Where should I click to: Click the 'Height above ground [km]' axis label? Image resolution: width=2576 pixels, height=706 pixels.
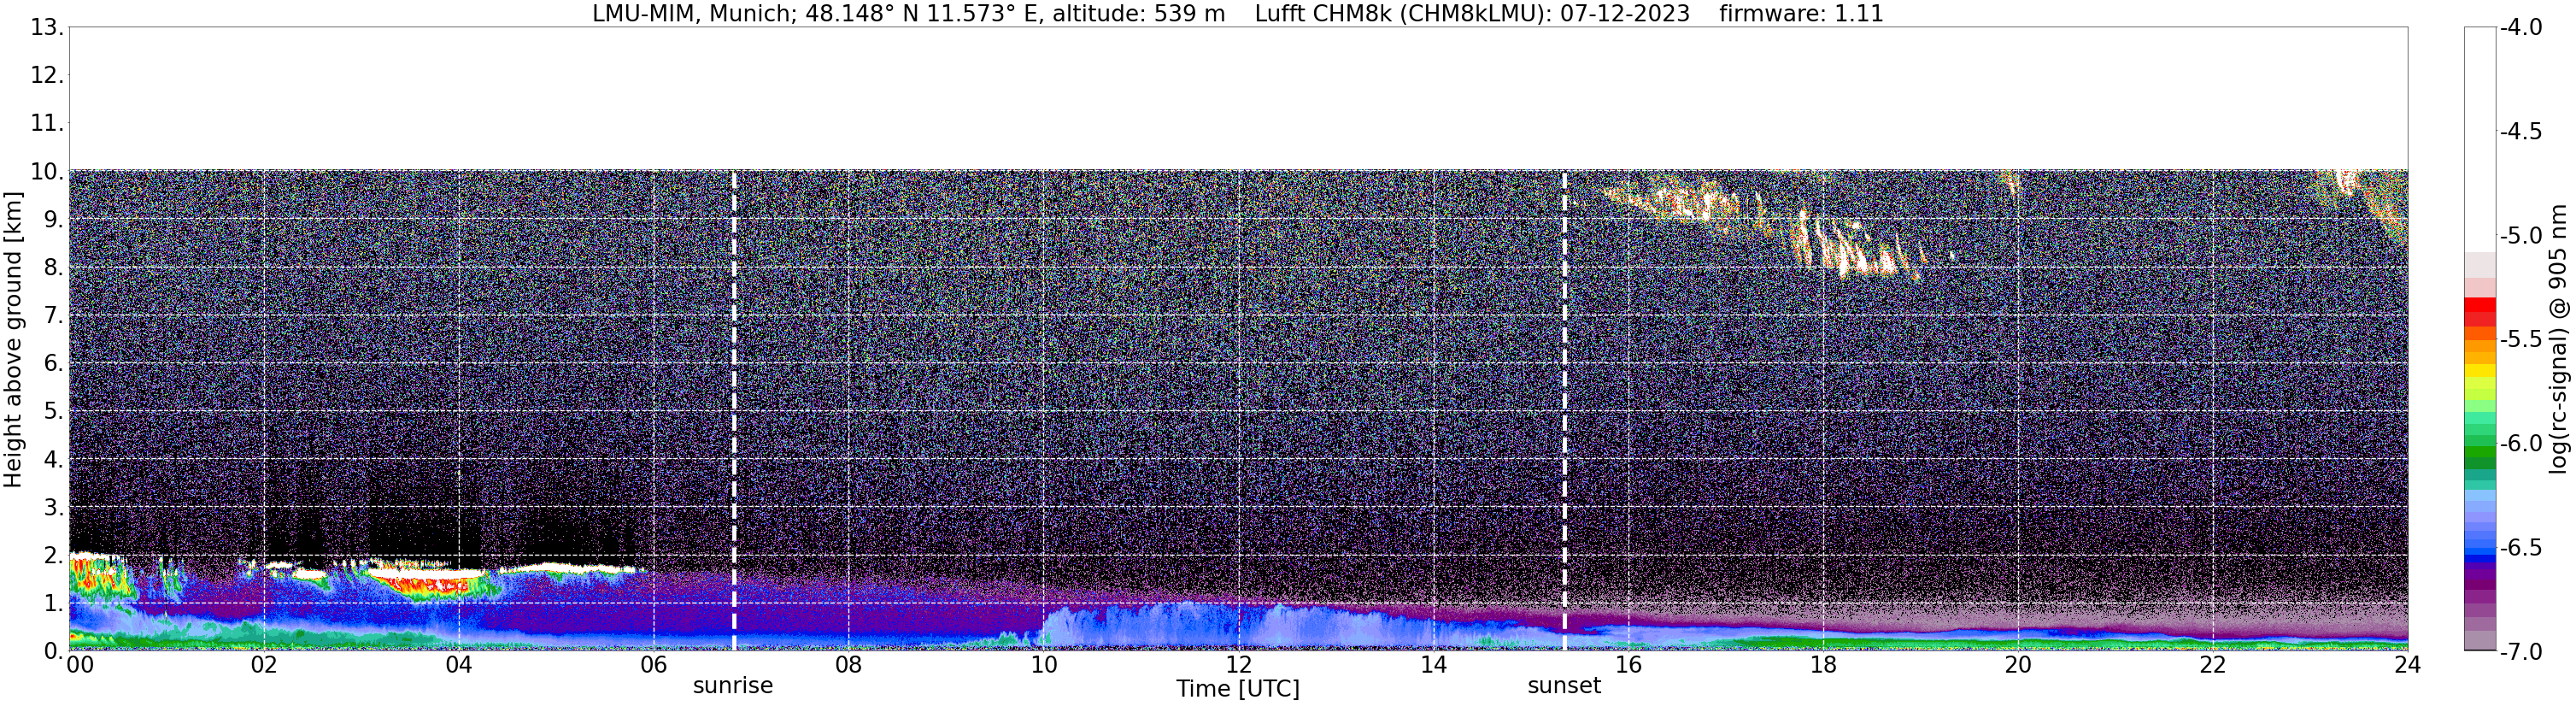pos(13,339)
